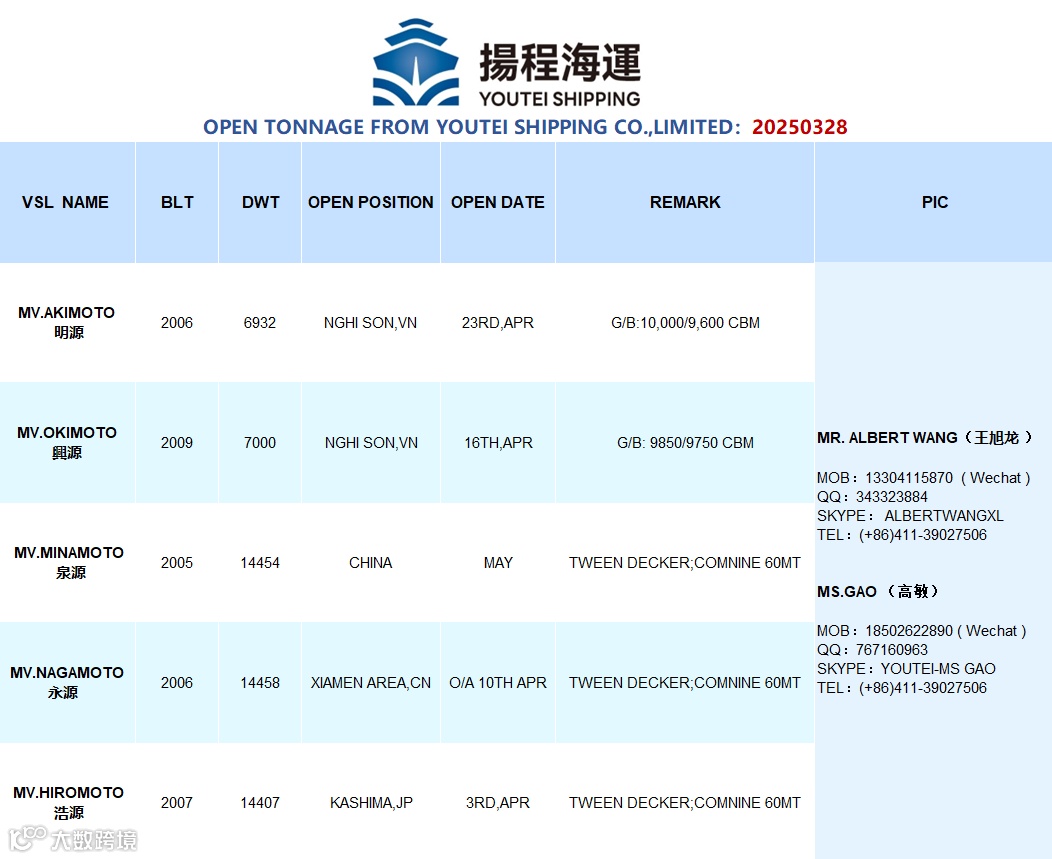The height and width of the screenshot is (859, 1052).
Task: Select vessel name MV.OKIMOTO
Action: click(67, 433)
